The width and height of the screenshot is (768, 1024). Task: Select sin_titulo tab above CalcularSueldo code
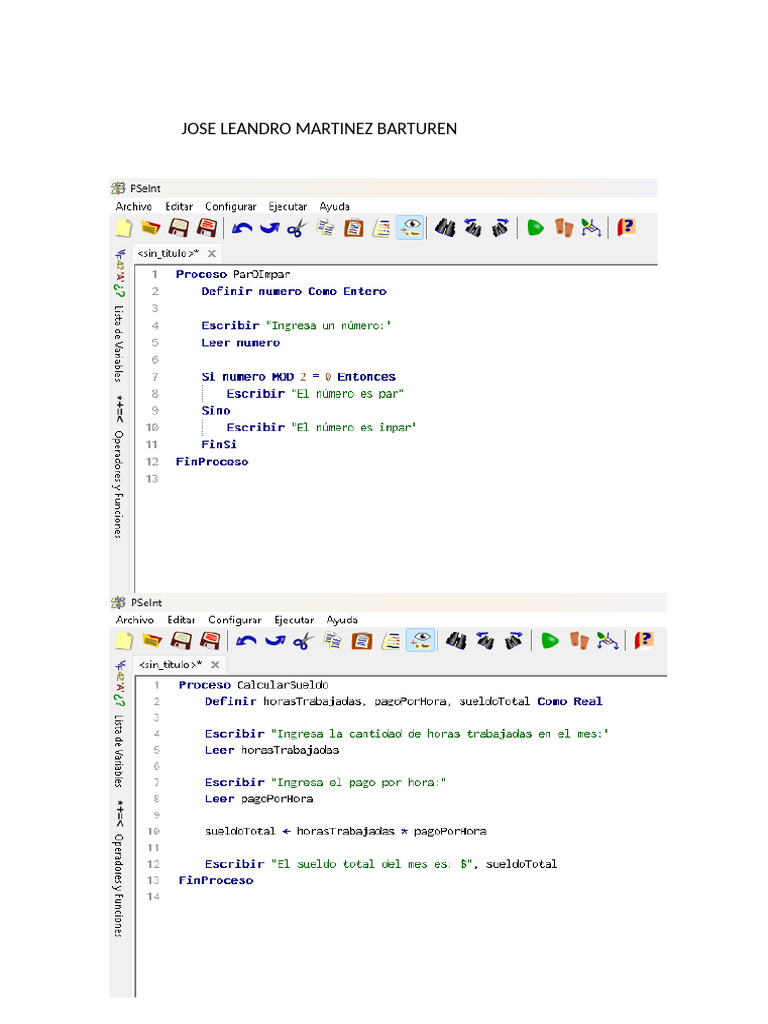(x=170, y=664)
